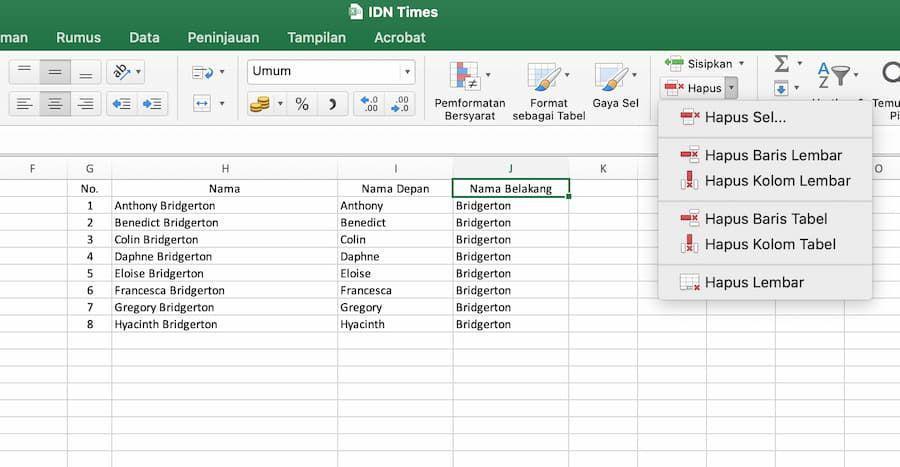Select the Nama header cell
This screenshot has width=900, height=467.
(x=225, y=189)
